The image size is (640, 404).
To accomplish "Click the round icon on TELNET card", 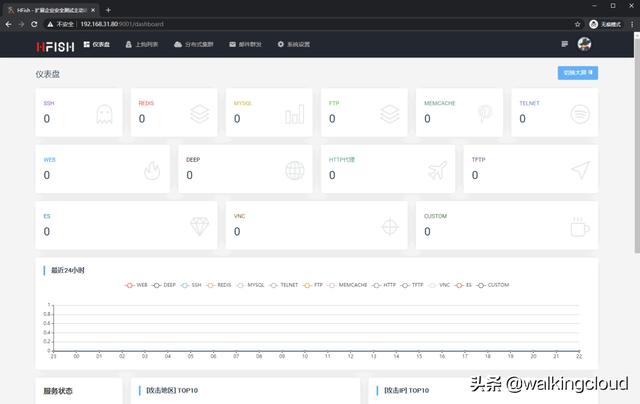I will point(580,114).
